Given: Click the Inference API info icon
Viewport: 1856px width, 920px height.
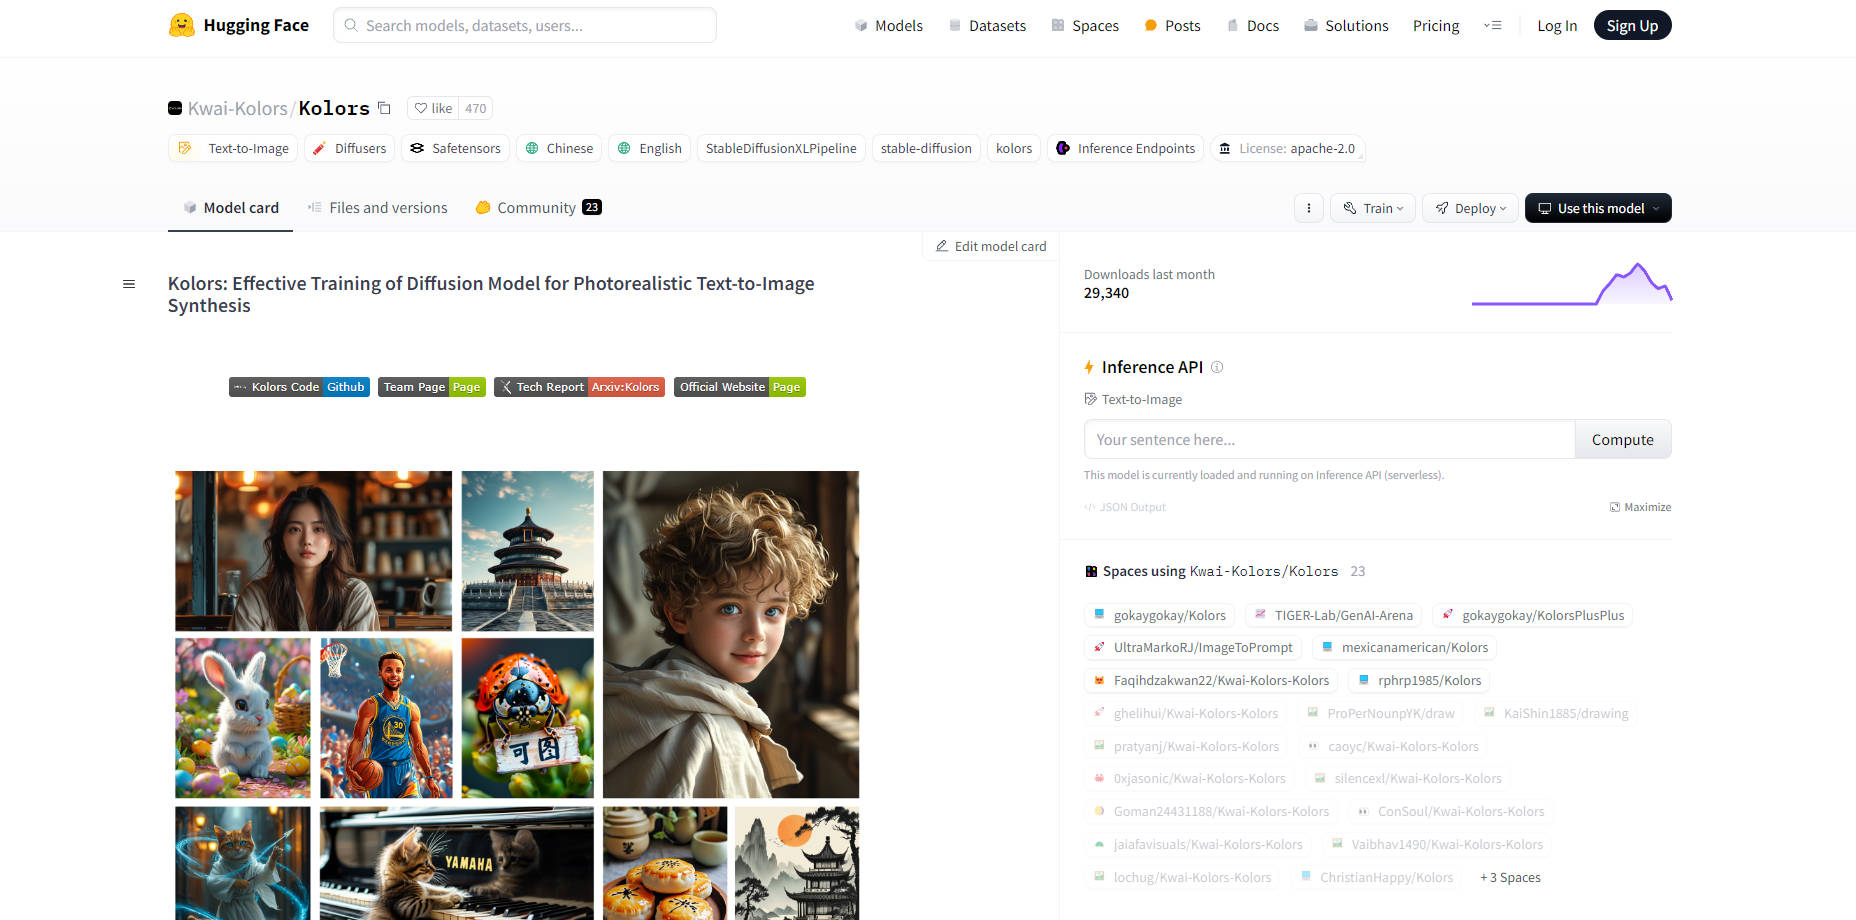Looking at the screenshot, I should [1217, 367].
